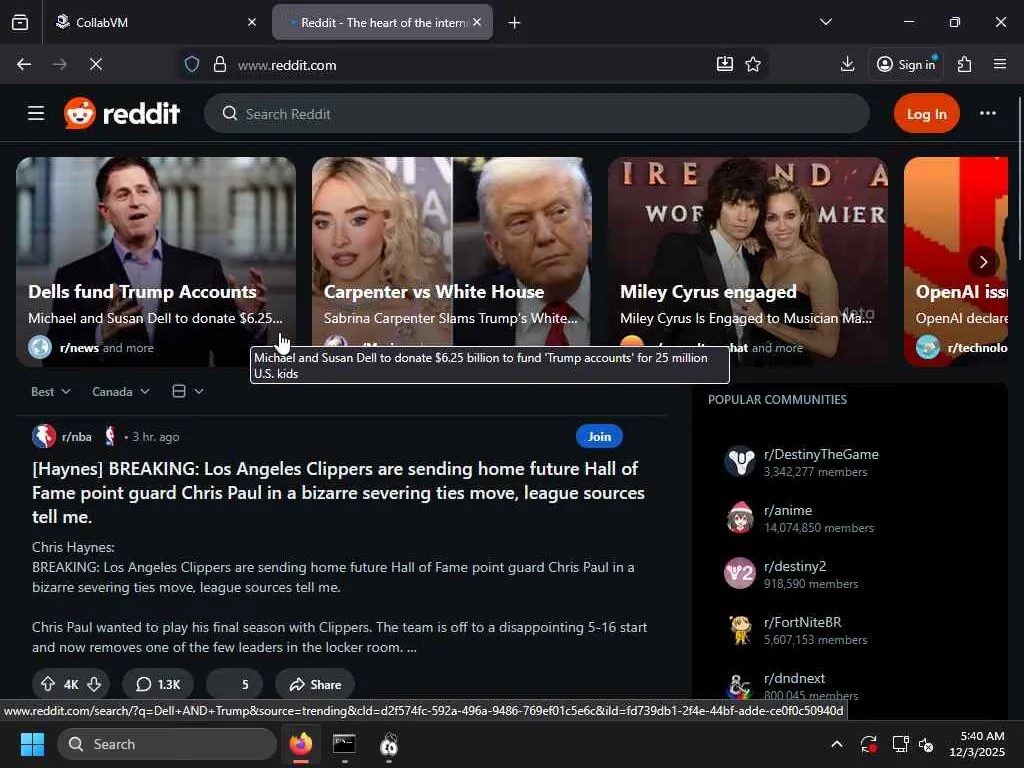Open the taskbar clock and date
The width and height of the screenshot is (1024, 768).
pos(977,744)
